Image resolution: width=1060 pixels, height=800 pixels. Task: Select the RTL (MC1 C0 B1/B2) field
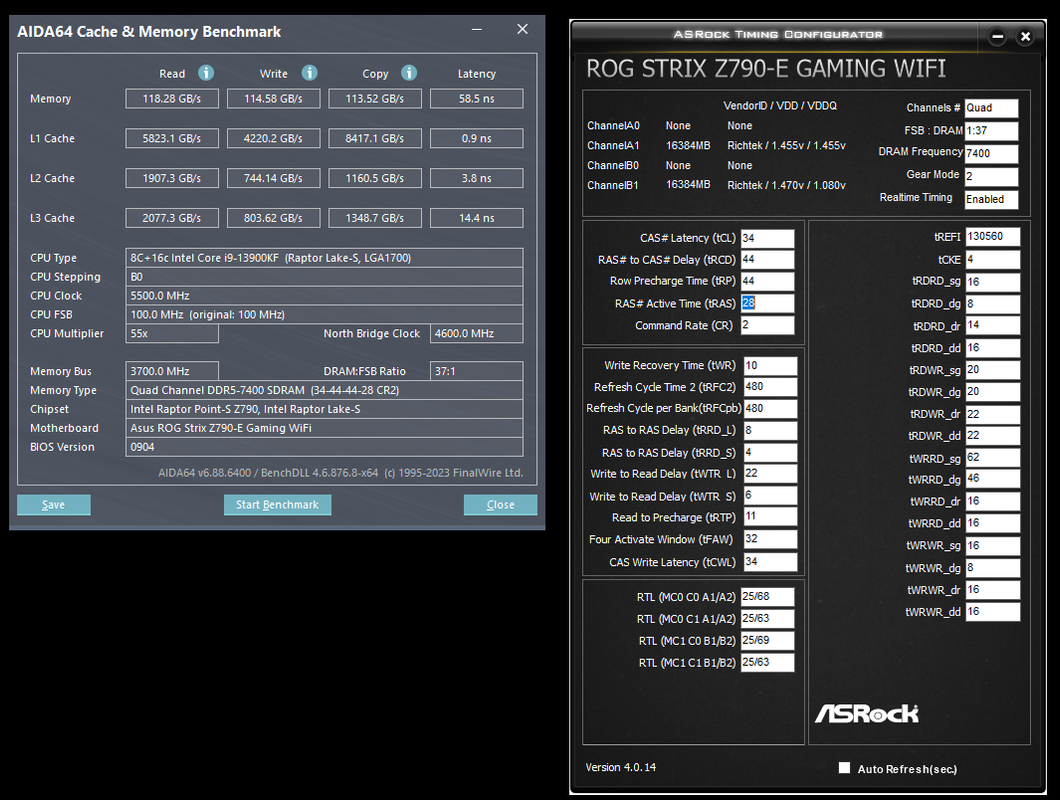[767, 641]
